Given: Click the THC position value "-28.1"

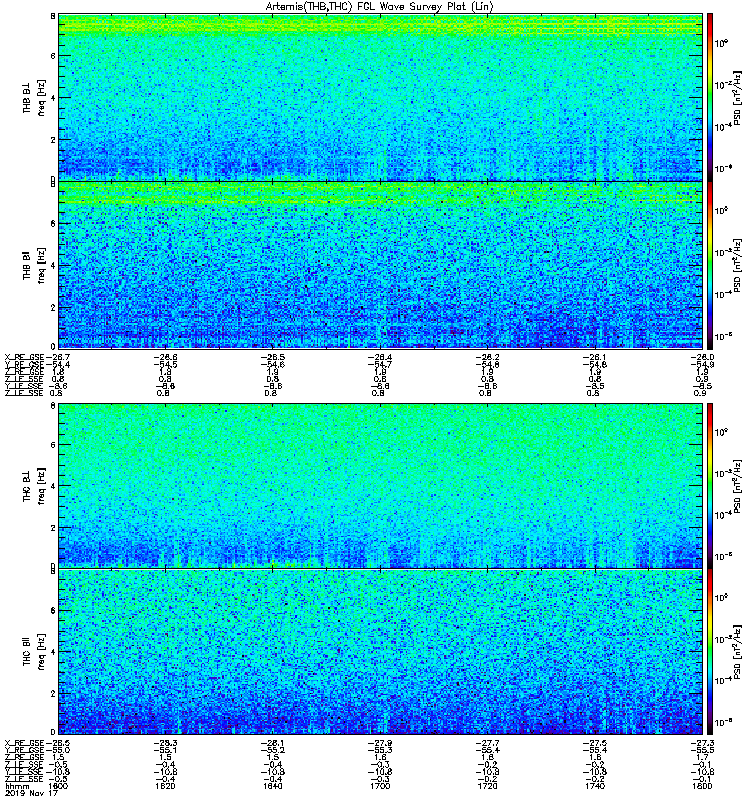Looking at the screenshot, I should click(x=273, y=743).
